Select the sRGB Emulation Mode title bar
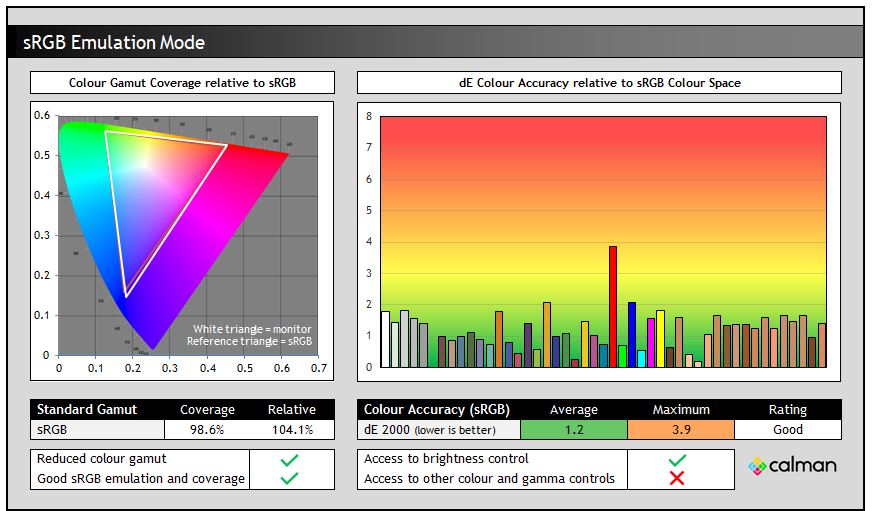 (x=435, y=42)
